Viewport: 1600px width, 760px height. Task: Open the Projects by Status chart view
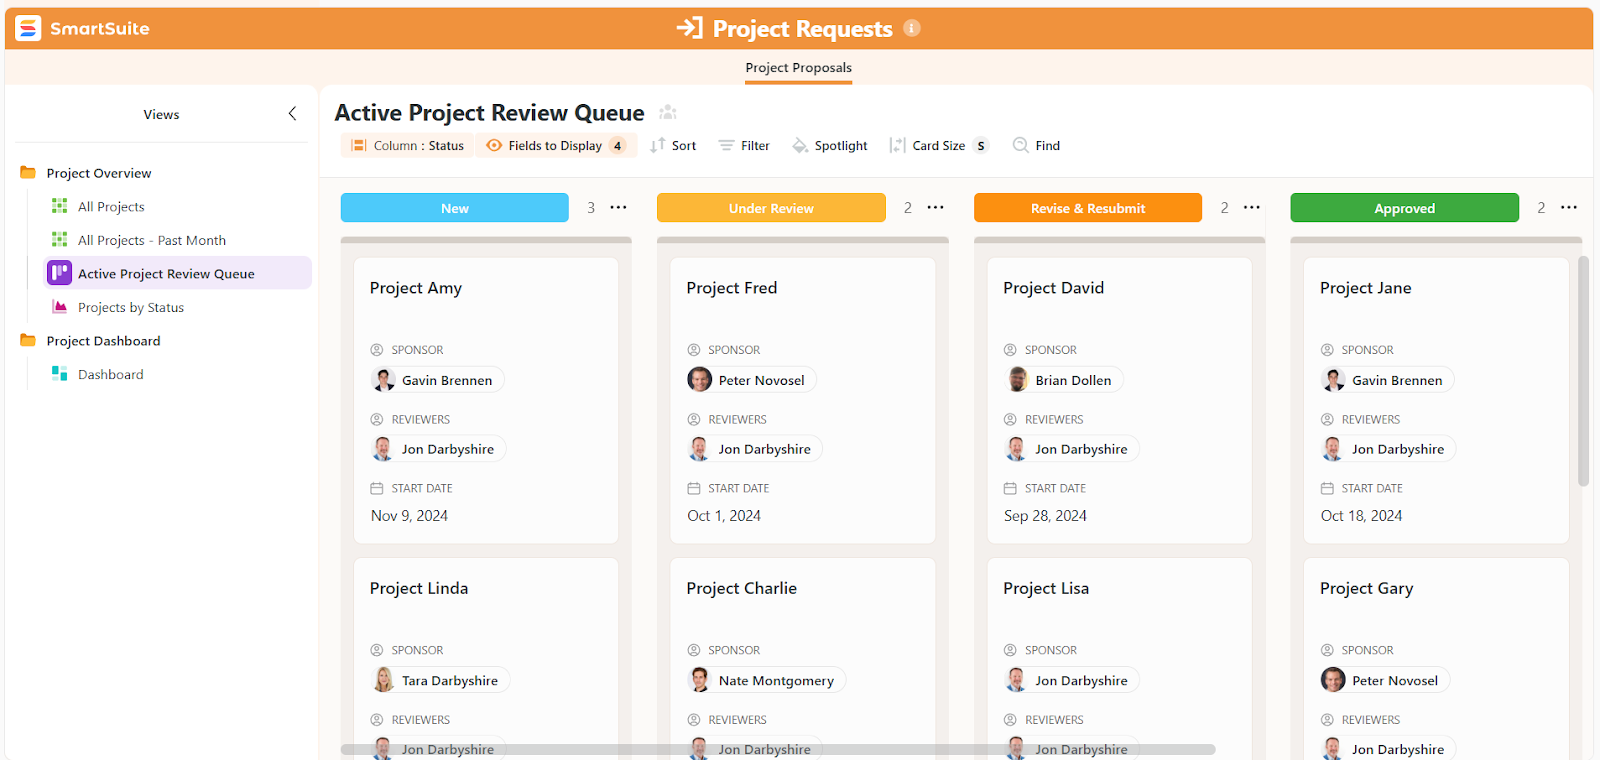coord(131,307)
